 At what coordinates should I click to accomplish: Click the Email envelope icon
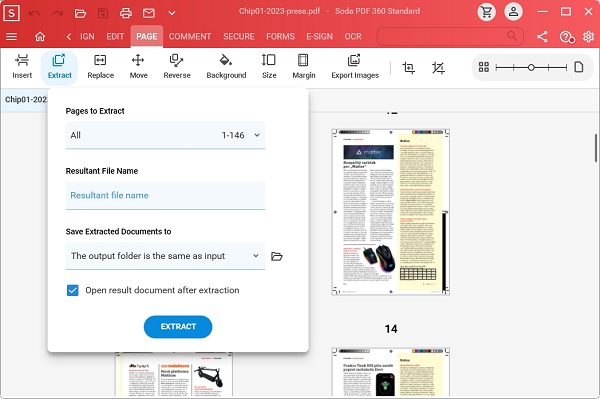149,13
